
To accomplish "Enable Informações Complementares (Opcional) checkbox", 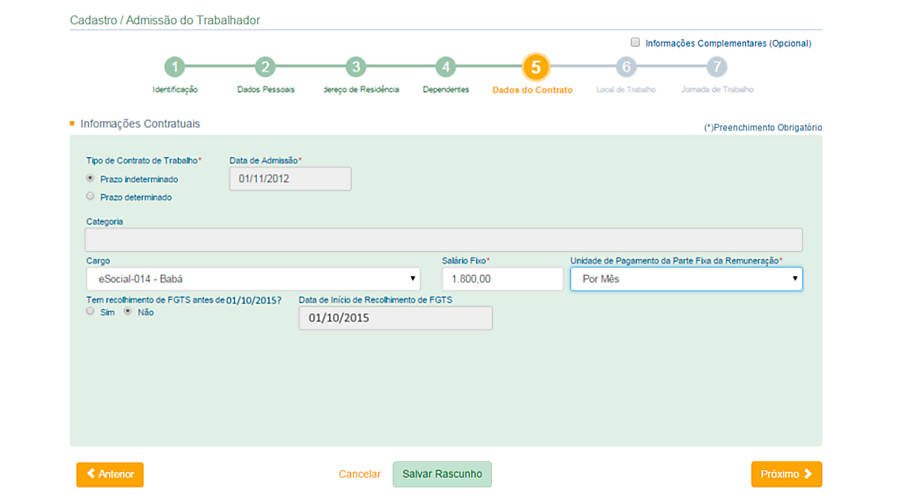I will 635,43.
